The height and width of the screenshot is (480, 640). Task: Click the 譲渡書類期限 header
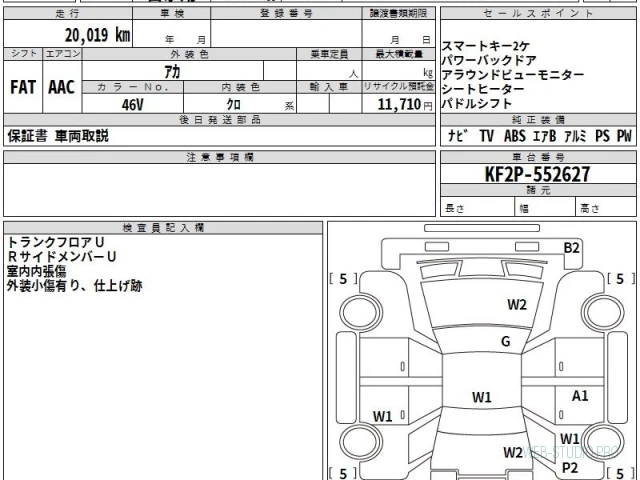[398, 13]
